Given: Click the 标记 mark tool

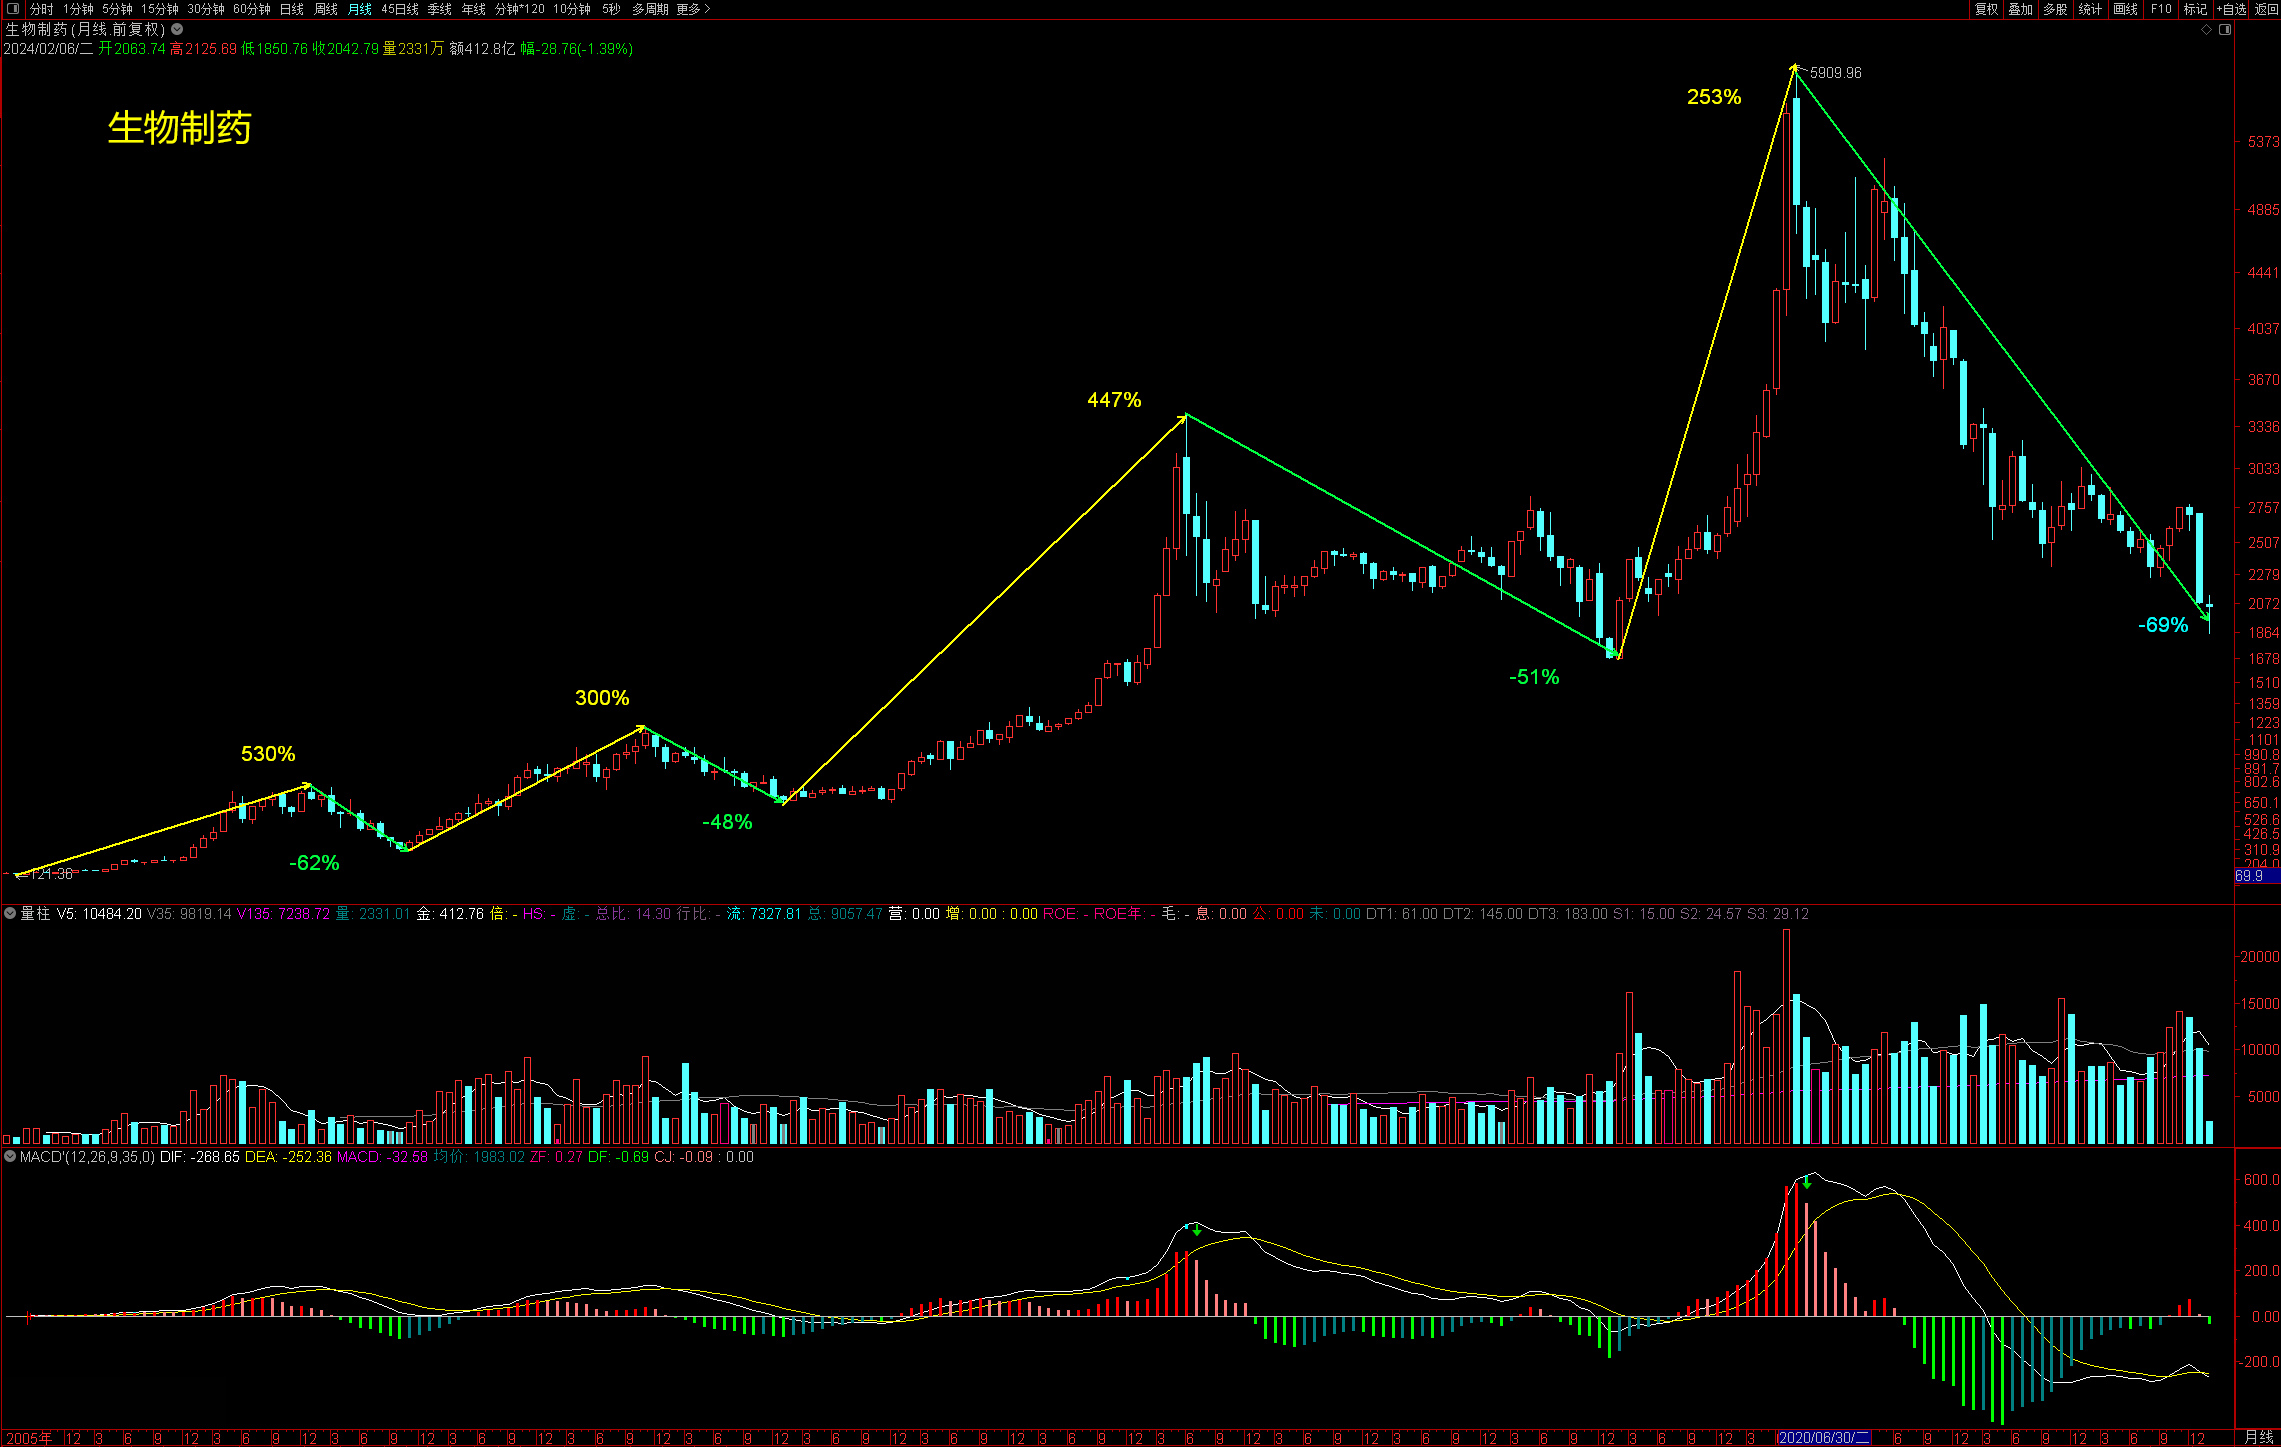Looking at the screenshot, I should (2195, 9).
